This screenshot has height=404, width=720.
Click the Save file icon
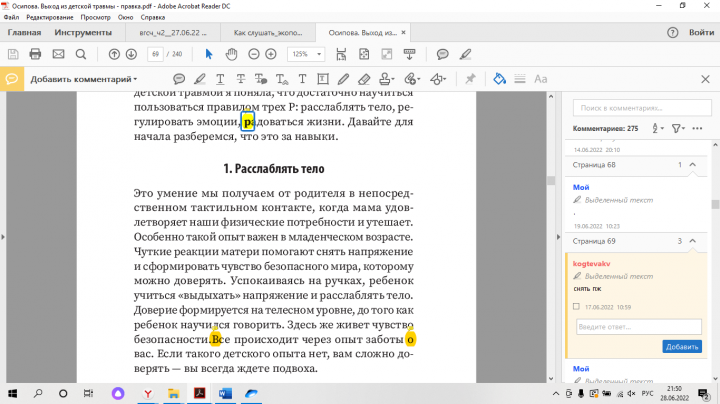pyautogui.click(x=13, y=54)
